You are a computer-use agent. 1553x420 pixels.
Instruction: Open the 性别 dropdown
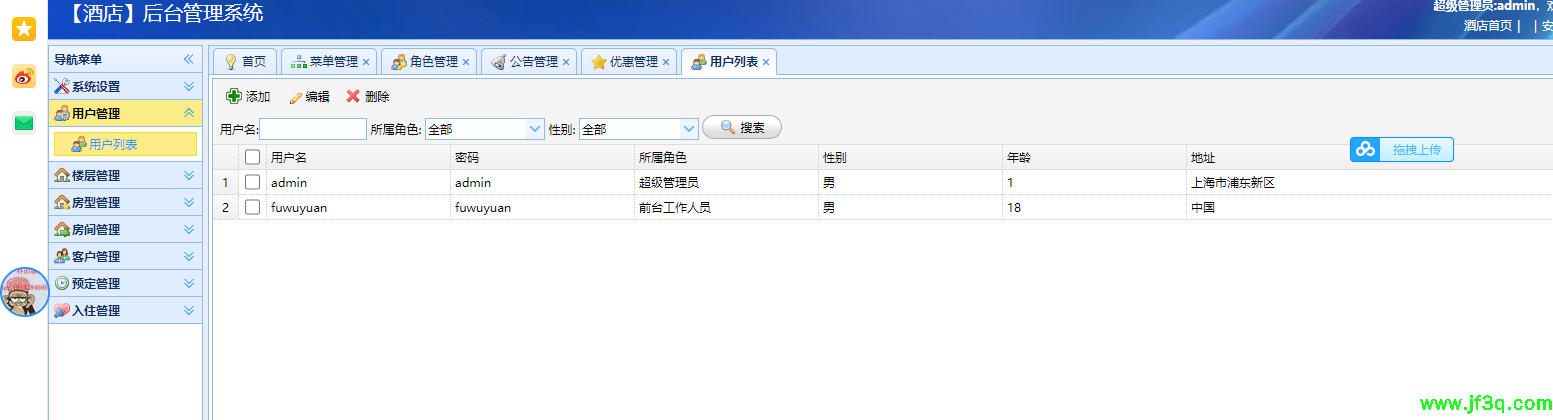coord(689,129)
